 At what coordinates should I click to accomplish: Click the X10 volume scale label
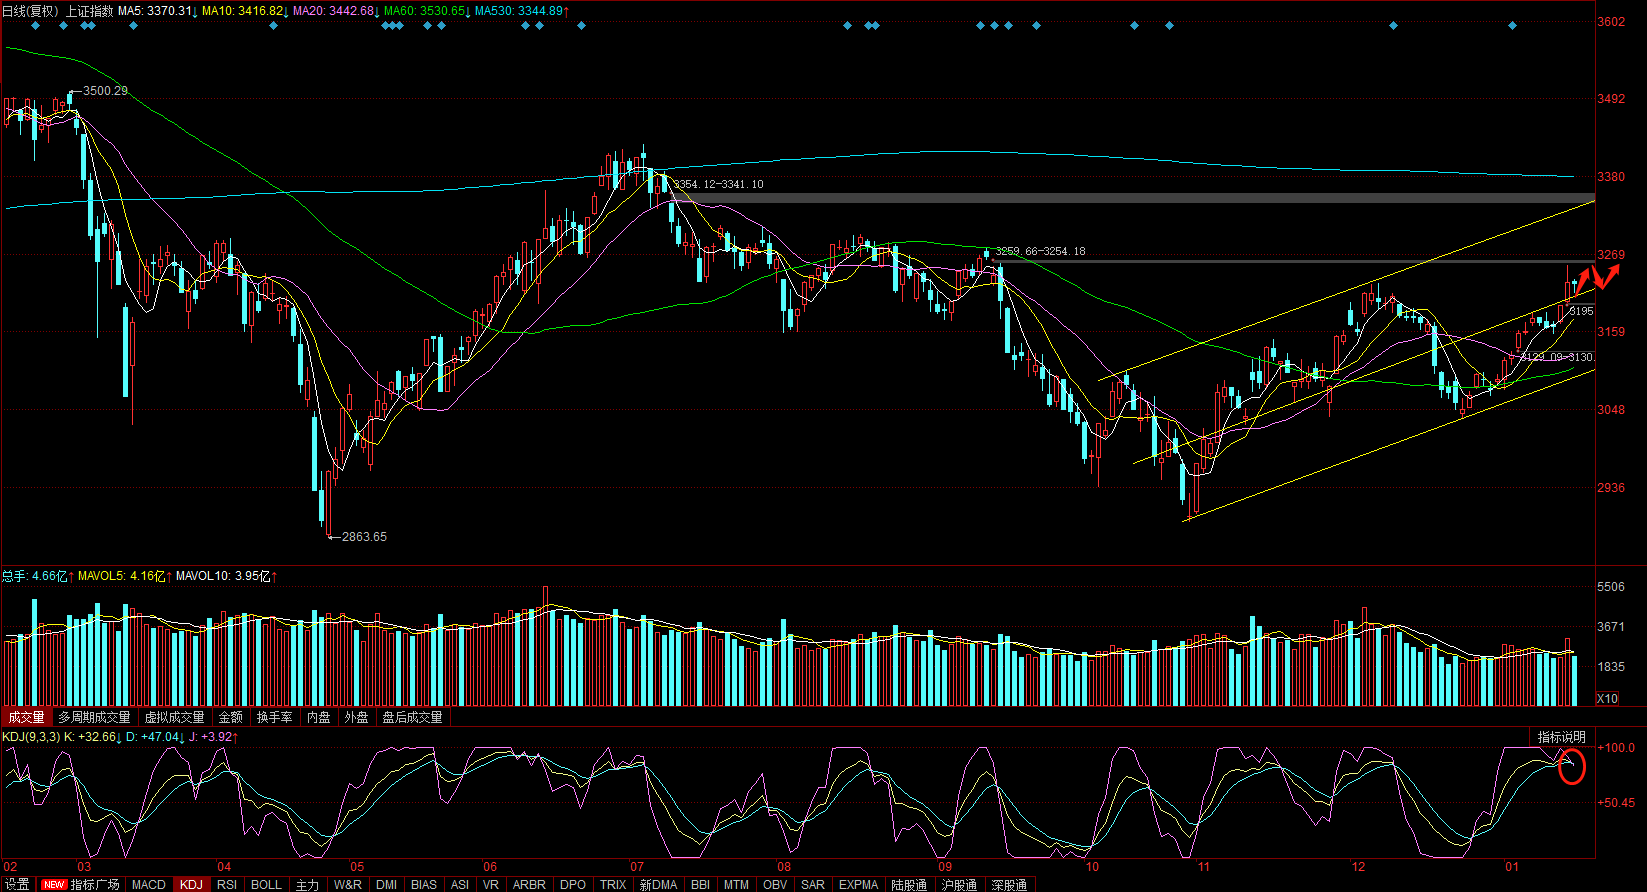tap(1607, 699)
